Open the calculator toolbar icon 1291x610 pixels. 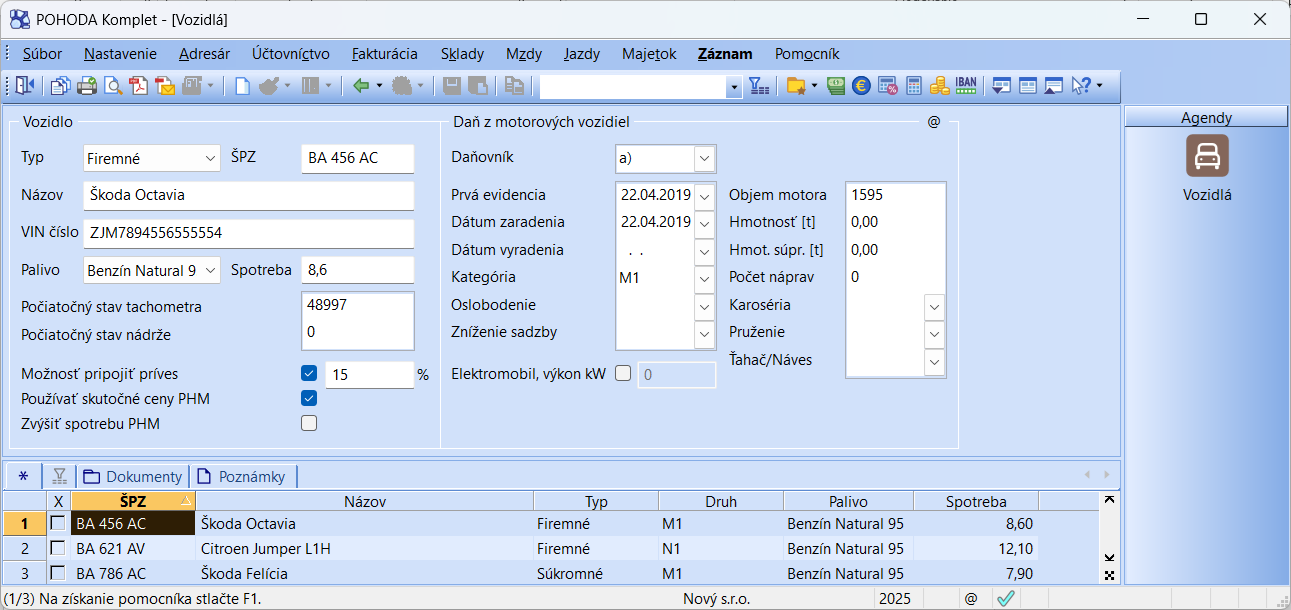click(913, 86)
